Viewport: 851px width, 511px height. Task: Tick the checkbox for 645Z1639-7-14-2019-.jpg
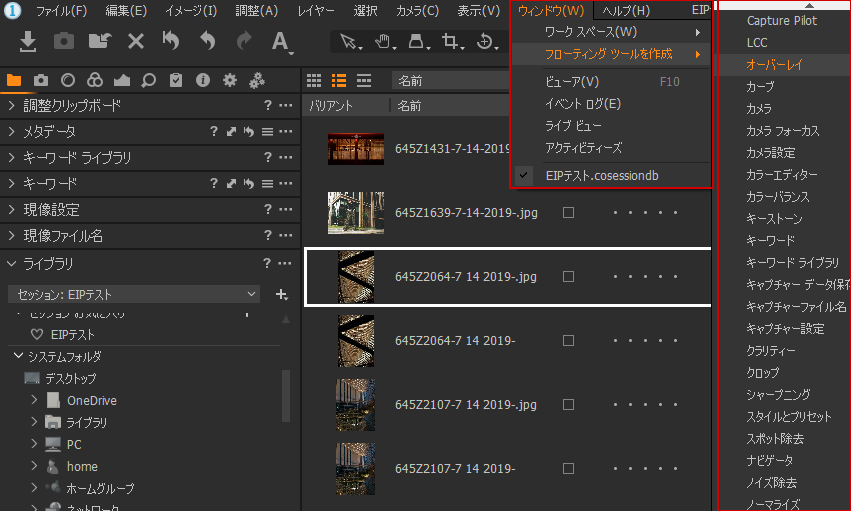[568, 213]
